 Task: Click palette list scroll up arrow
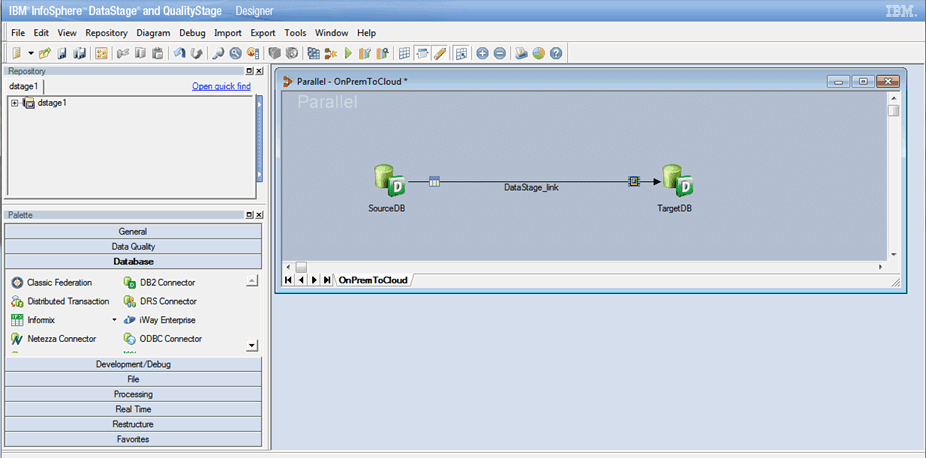coord(252,280)
